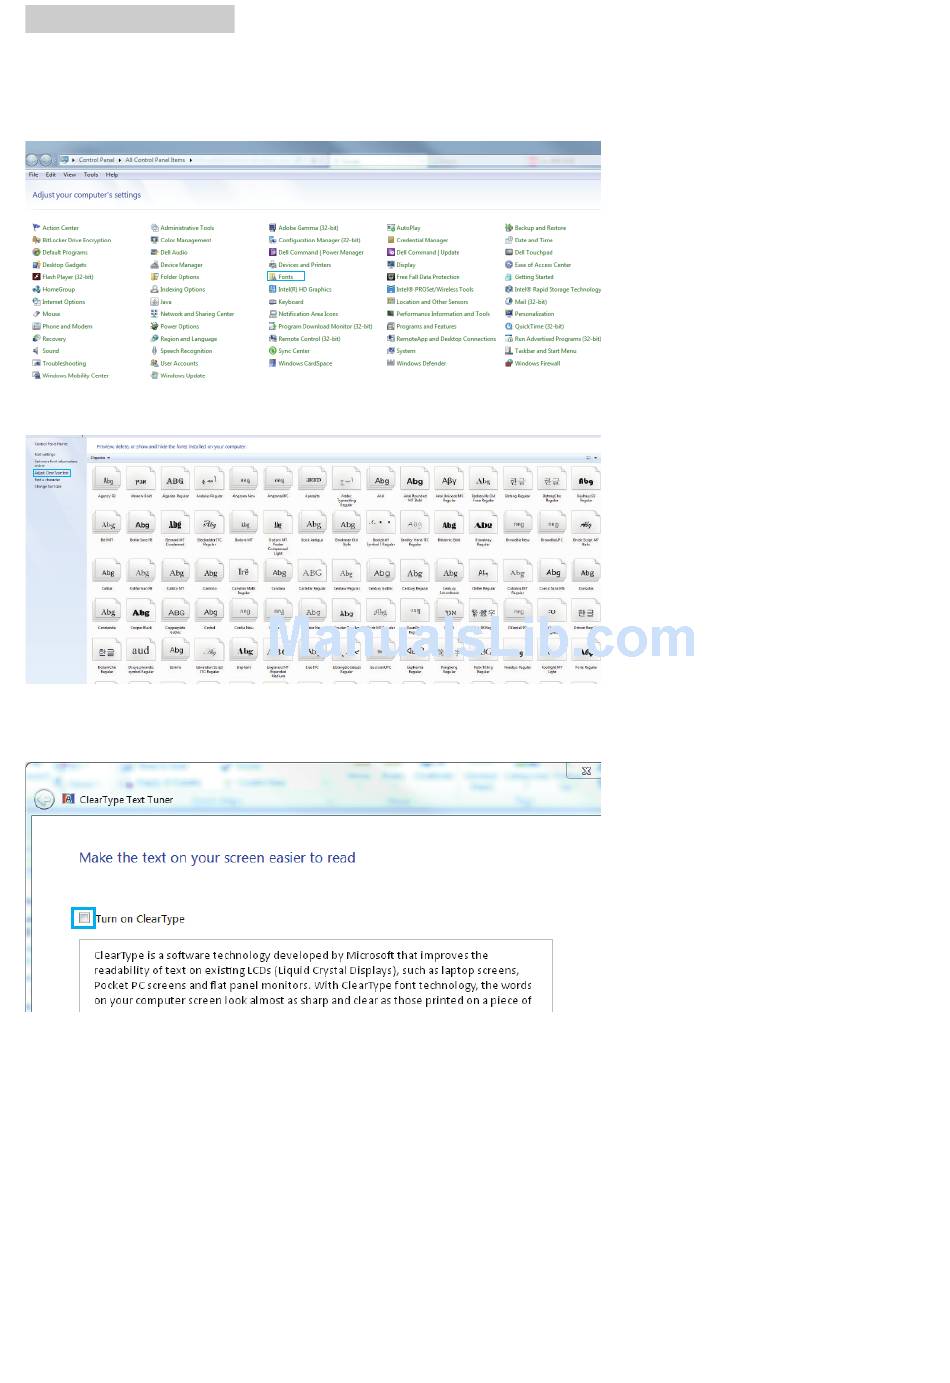Click Control Panel breadcrumb segment

(96, 160)
